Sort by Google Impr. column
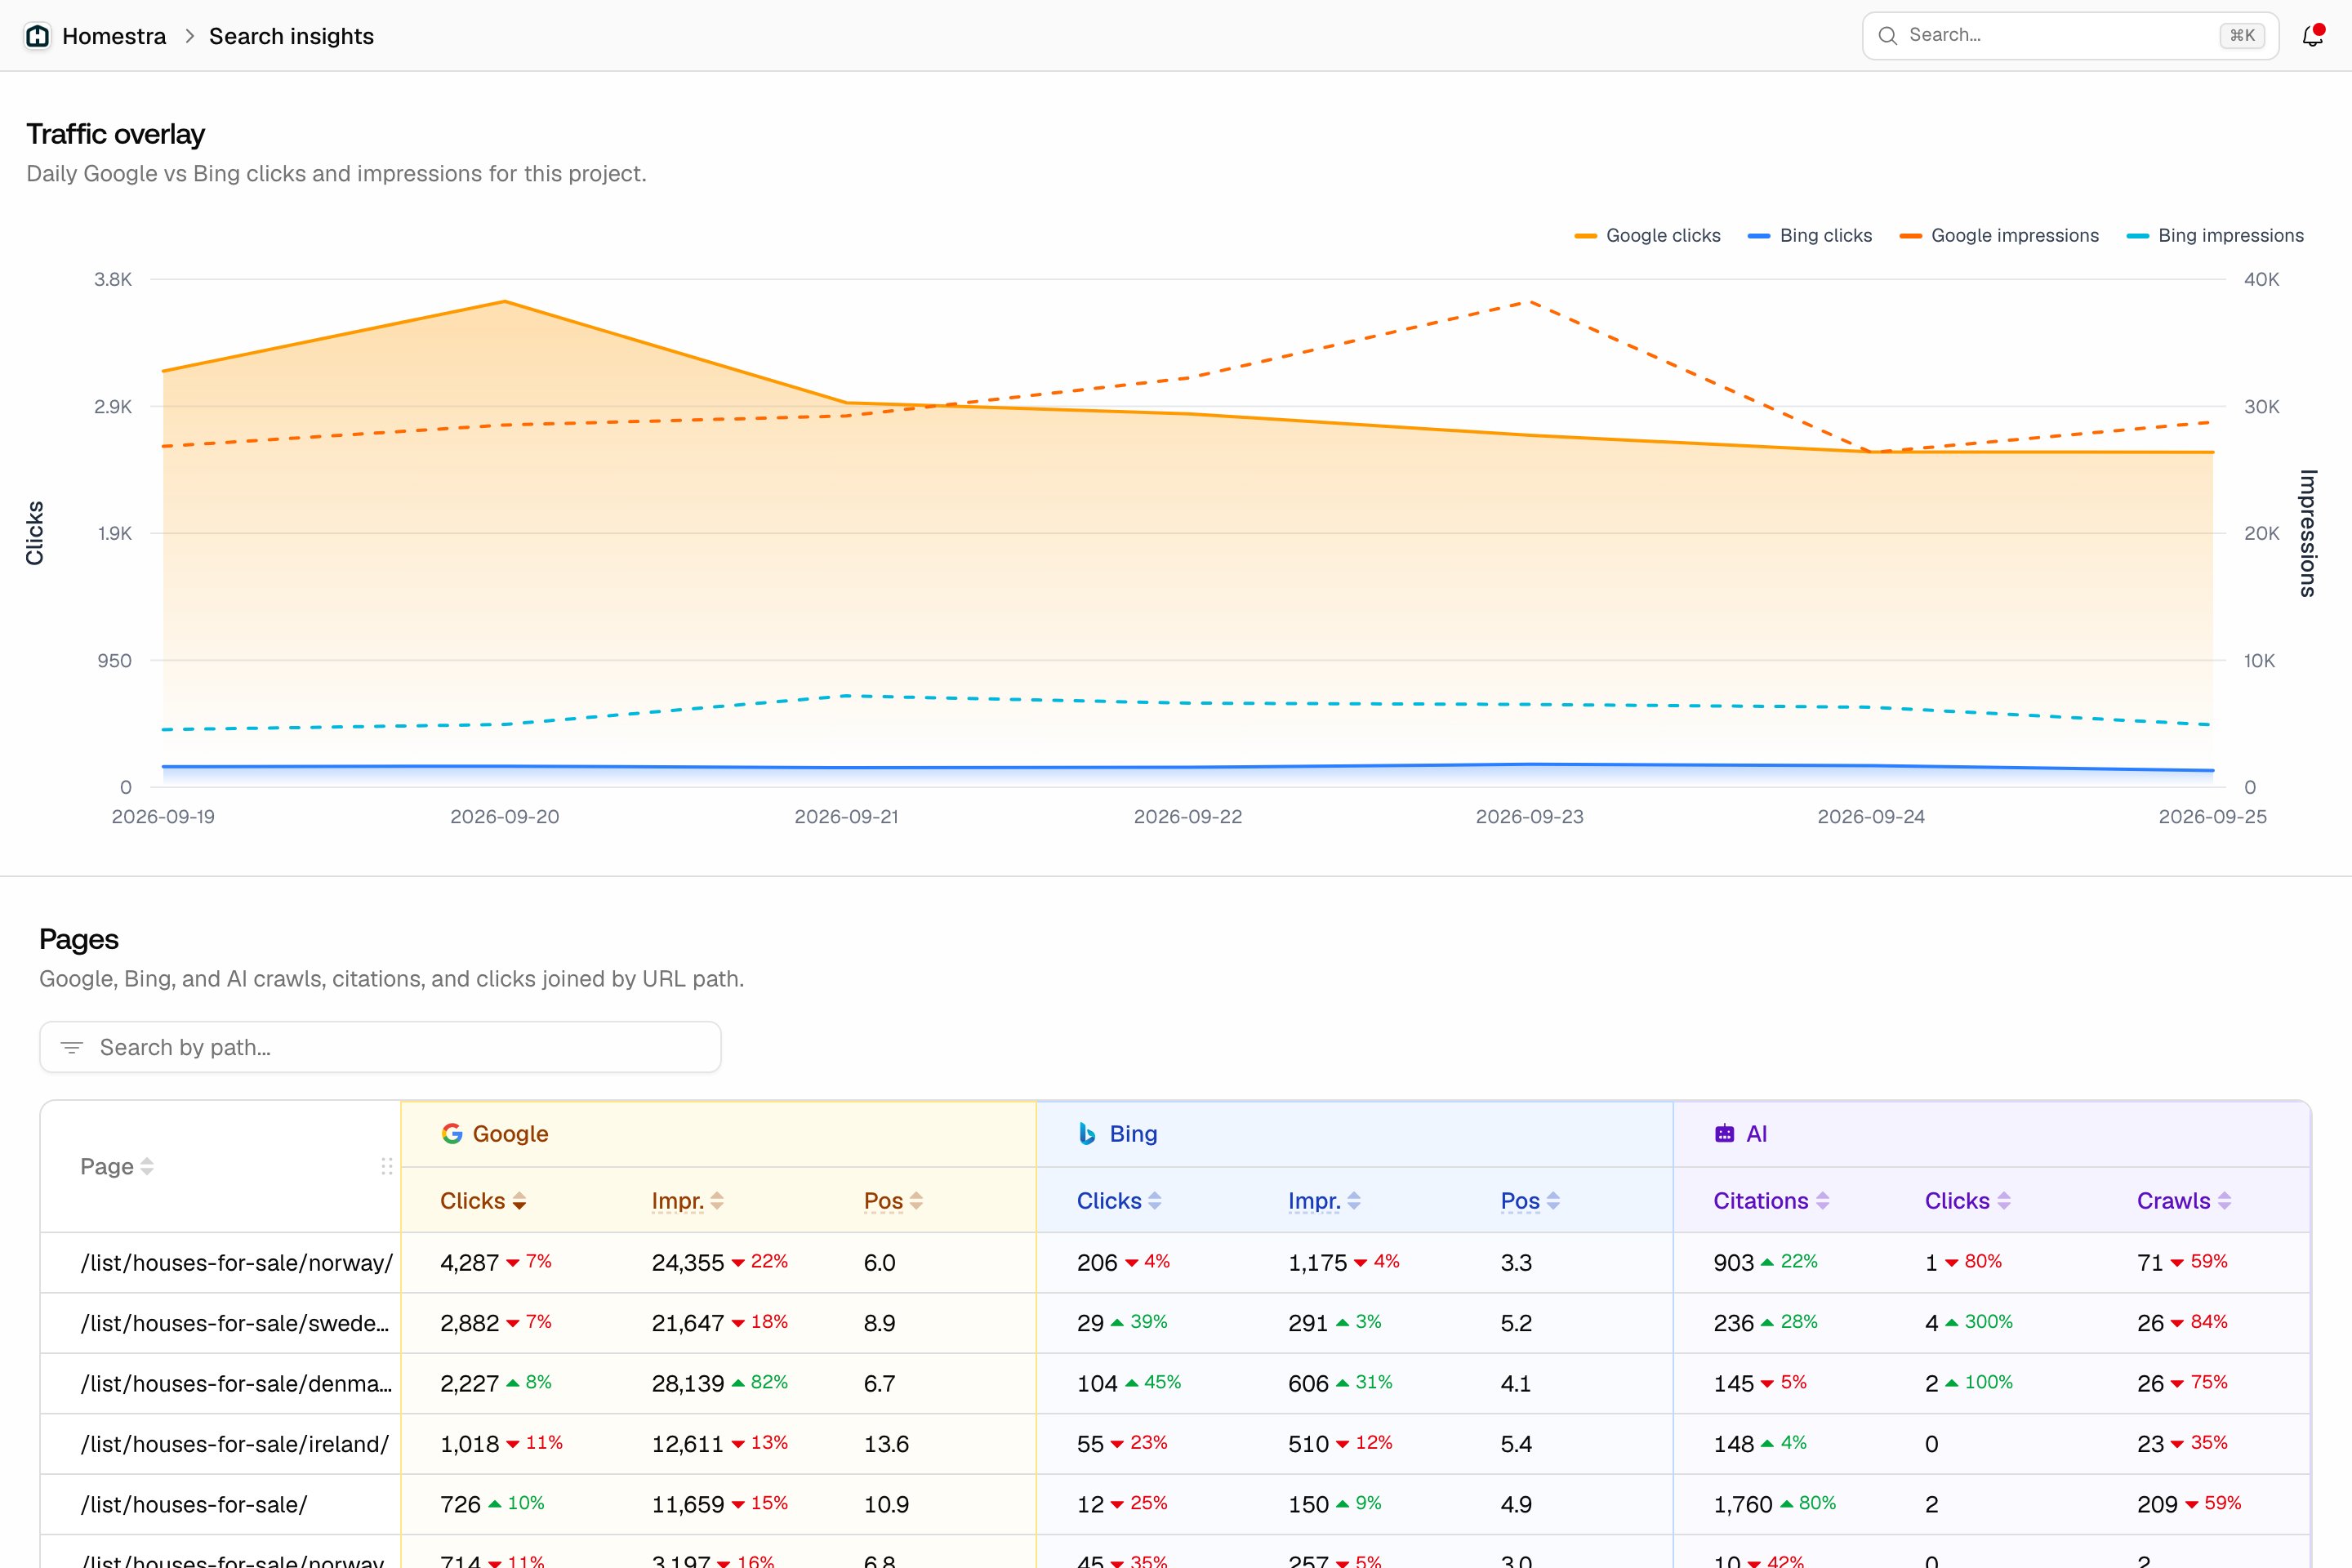Screen dimensions: 2352x1568 pos(687,1200)
